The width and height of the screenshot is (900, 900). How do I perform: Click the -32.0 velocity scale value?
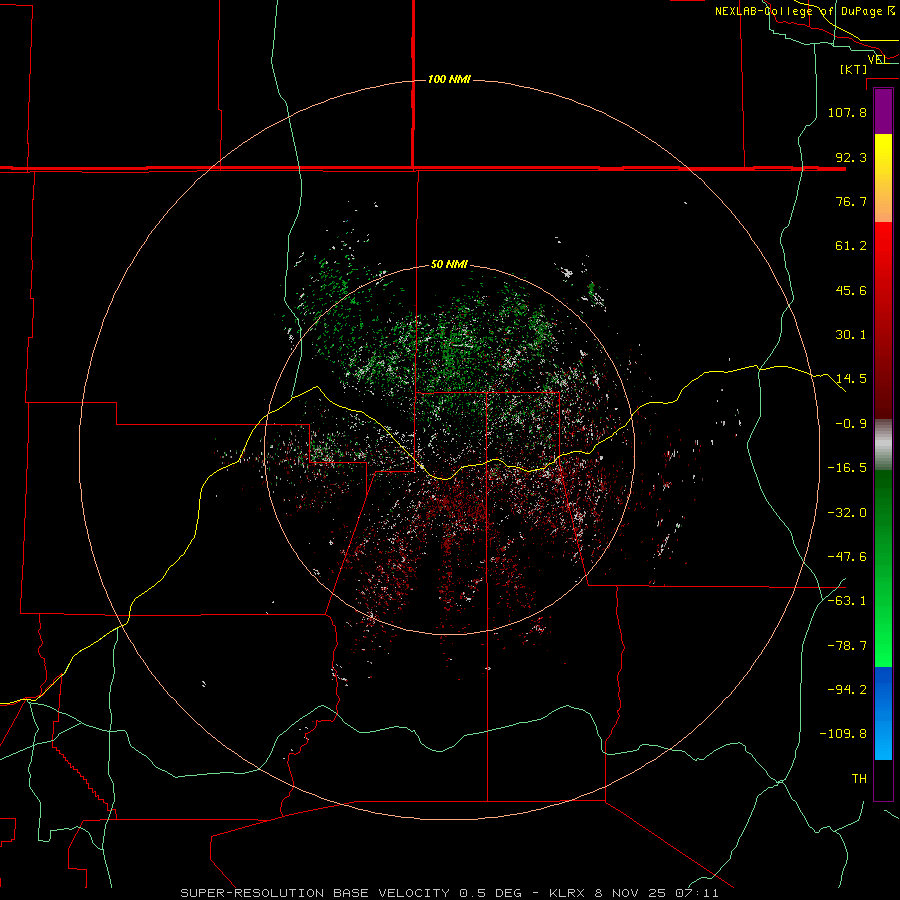pyautogui.click(x=847, y=512)
